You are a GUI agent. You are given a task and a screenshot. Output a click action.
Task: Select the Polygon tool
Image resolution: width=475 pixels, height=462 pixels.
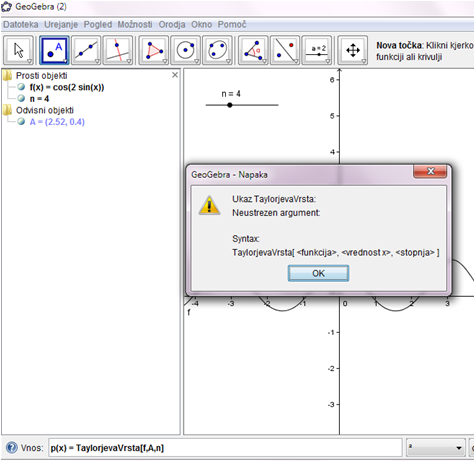[x=154, y=50]
